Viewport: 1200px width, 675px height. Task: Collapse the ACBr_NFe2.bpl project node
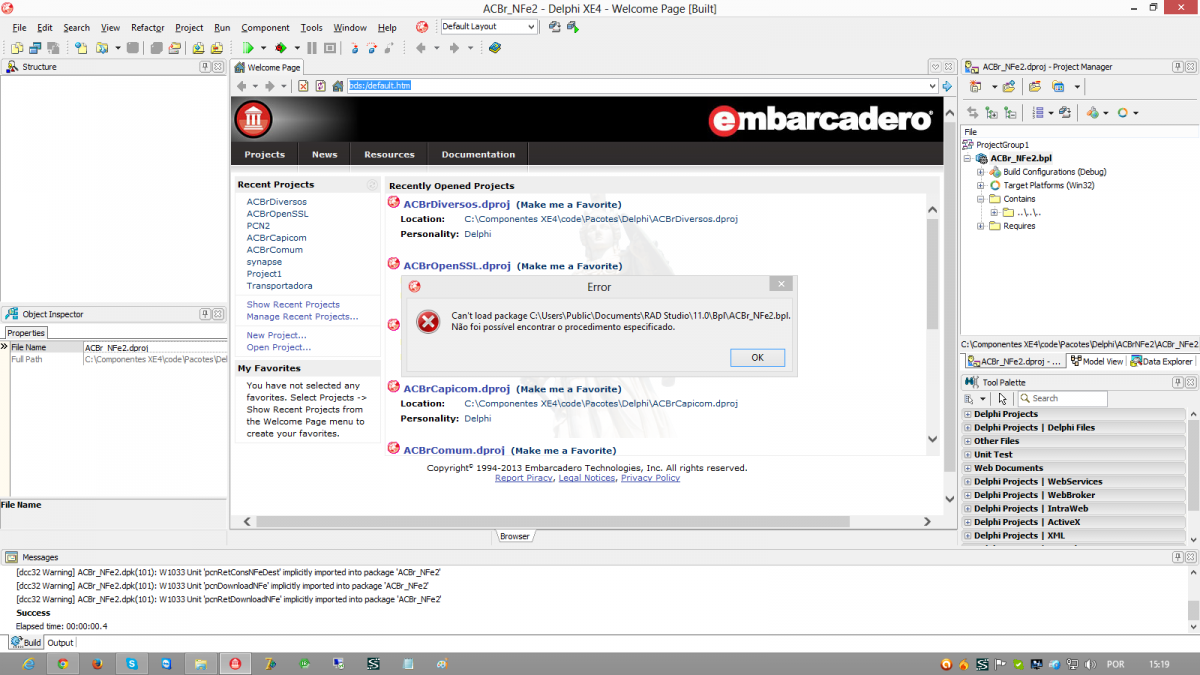(968, 159)
